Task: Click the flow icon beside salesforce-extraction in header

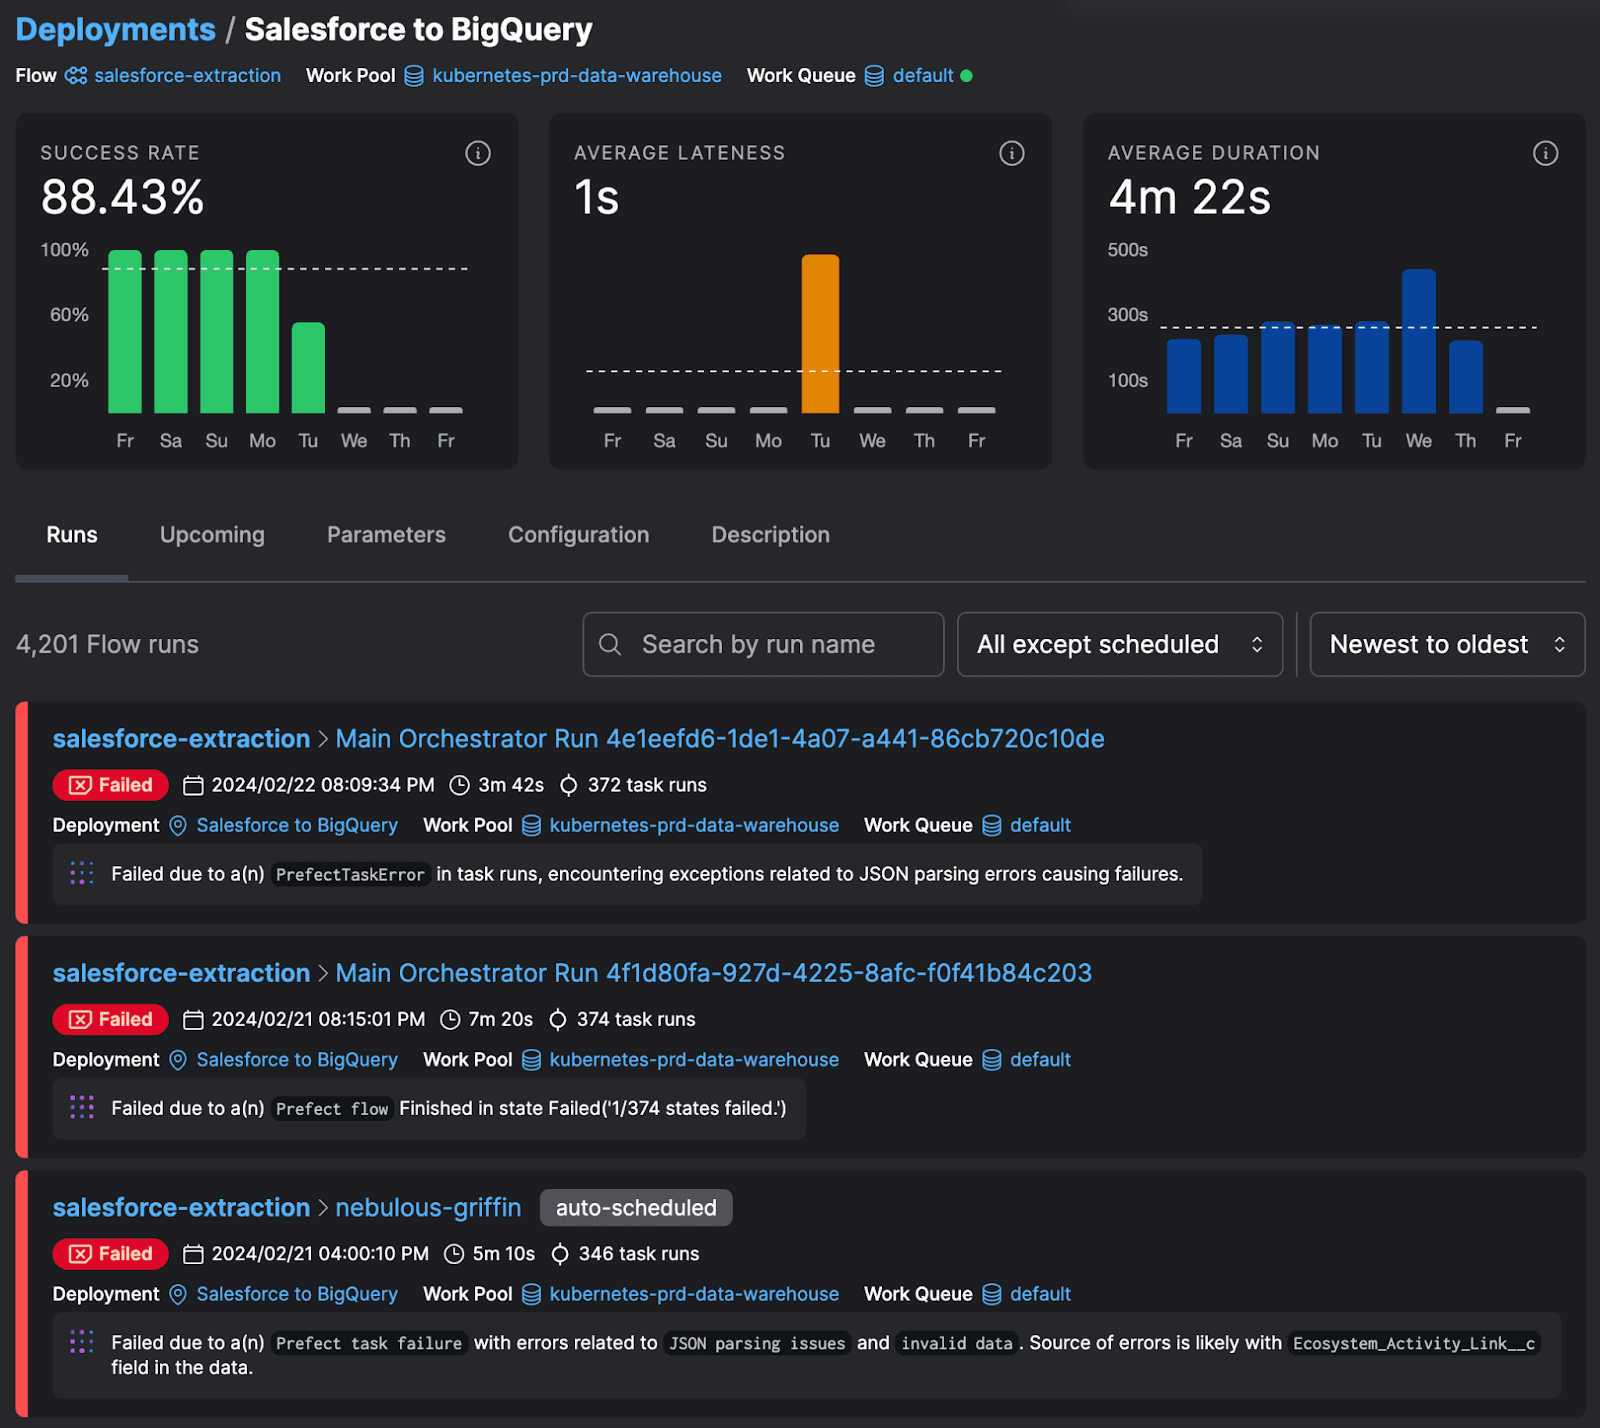Action: pyautogui.click(x=76, y=76)
